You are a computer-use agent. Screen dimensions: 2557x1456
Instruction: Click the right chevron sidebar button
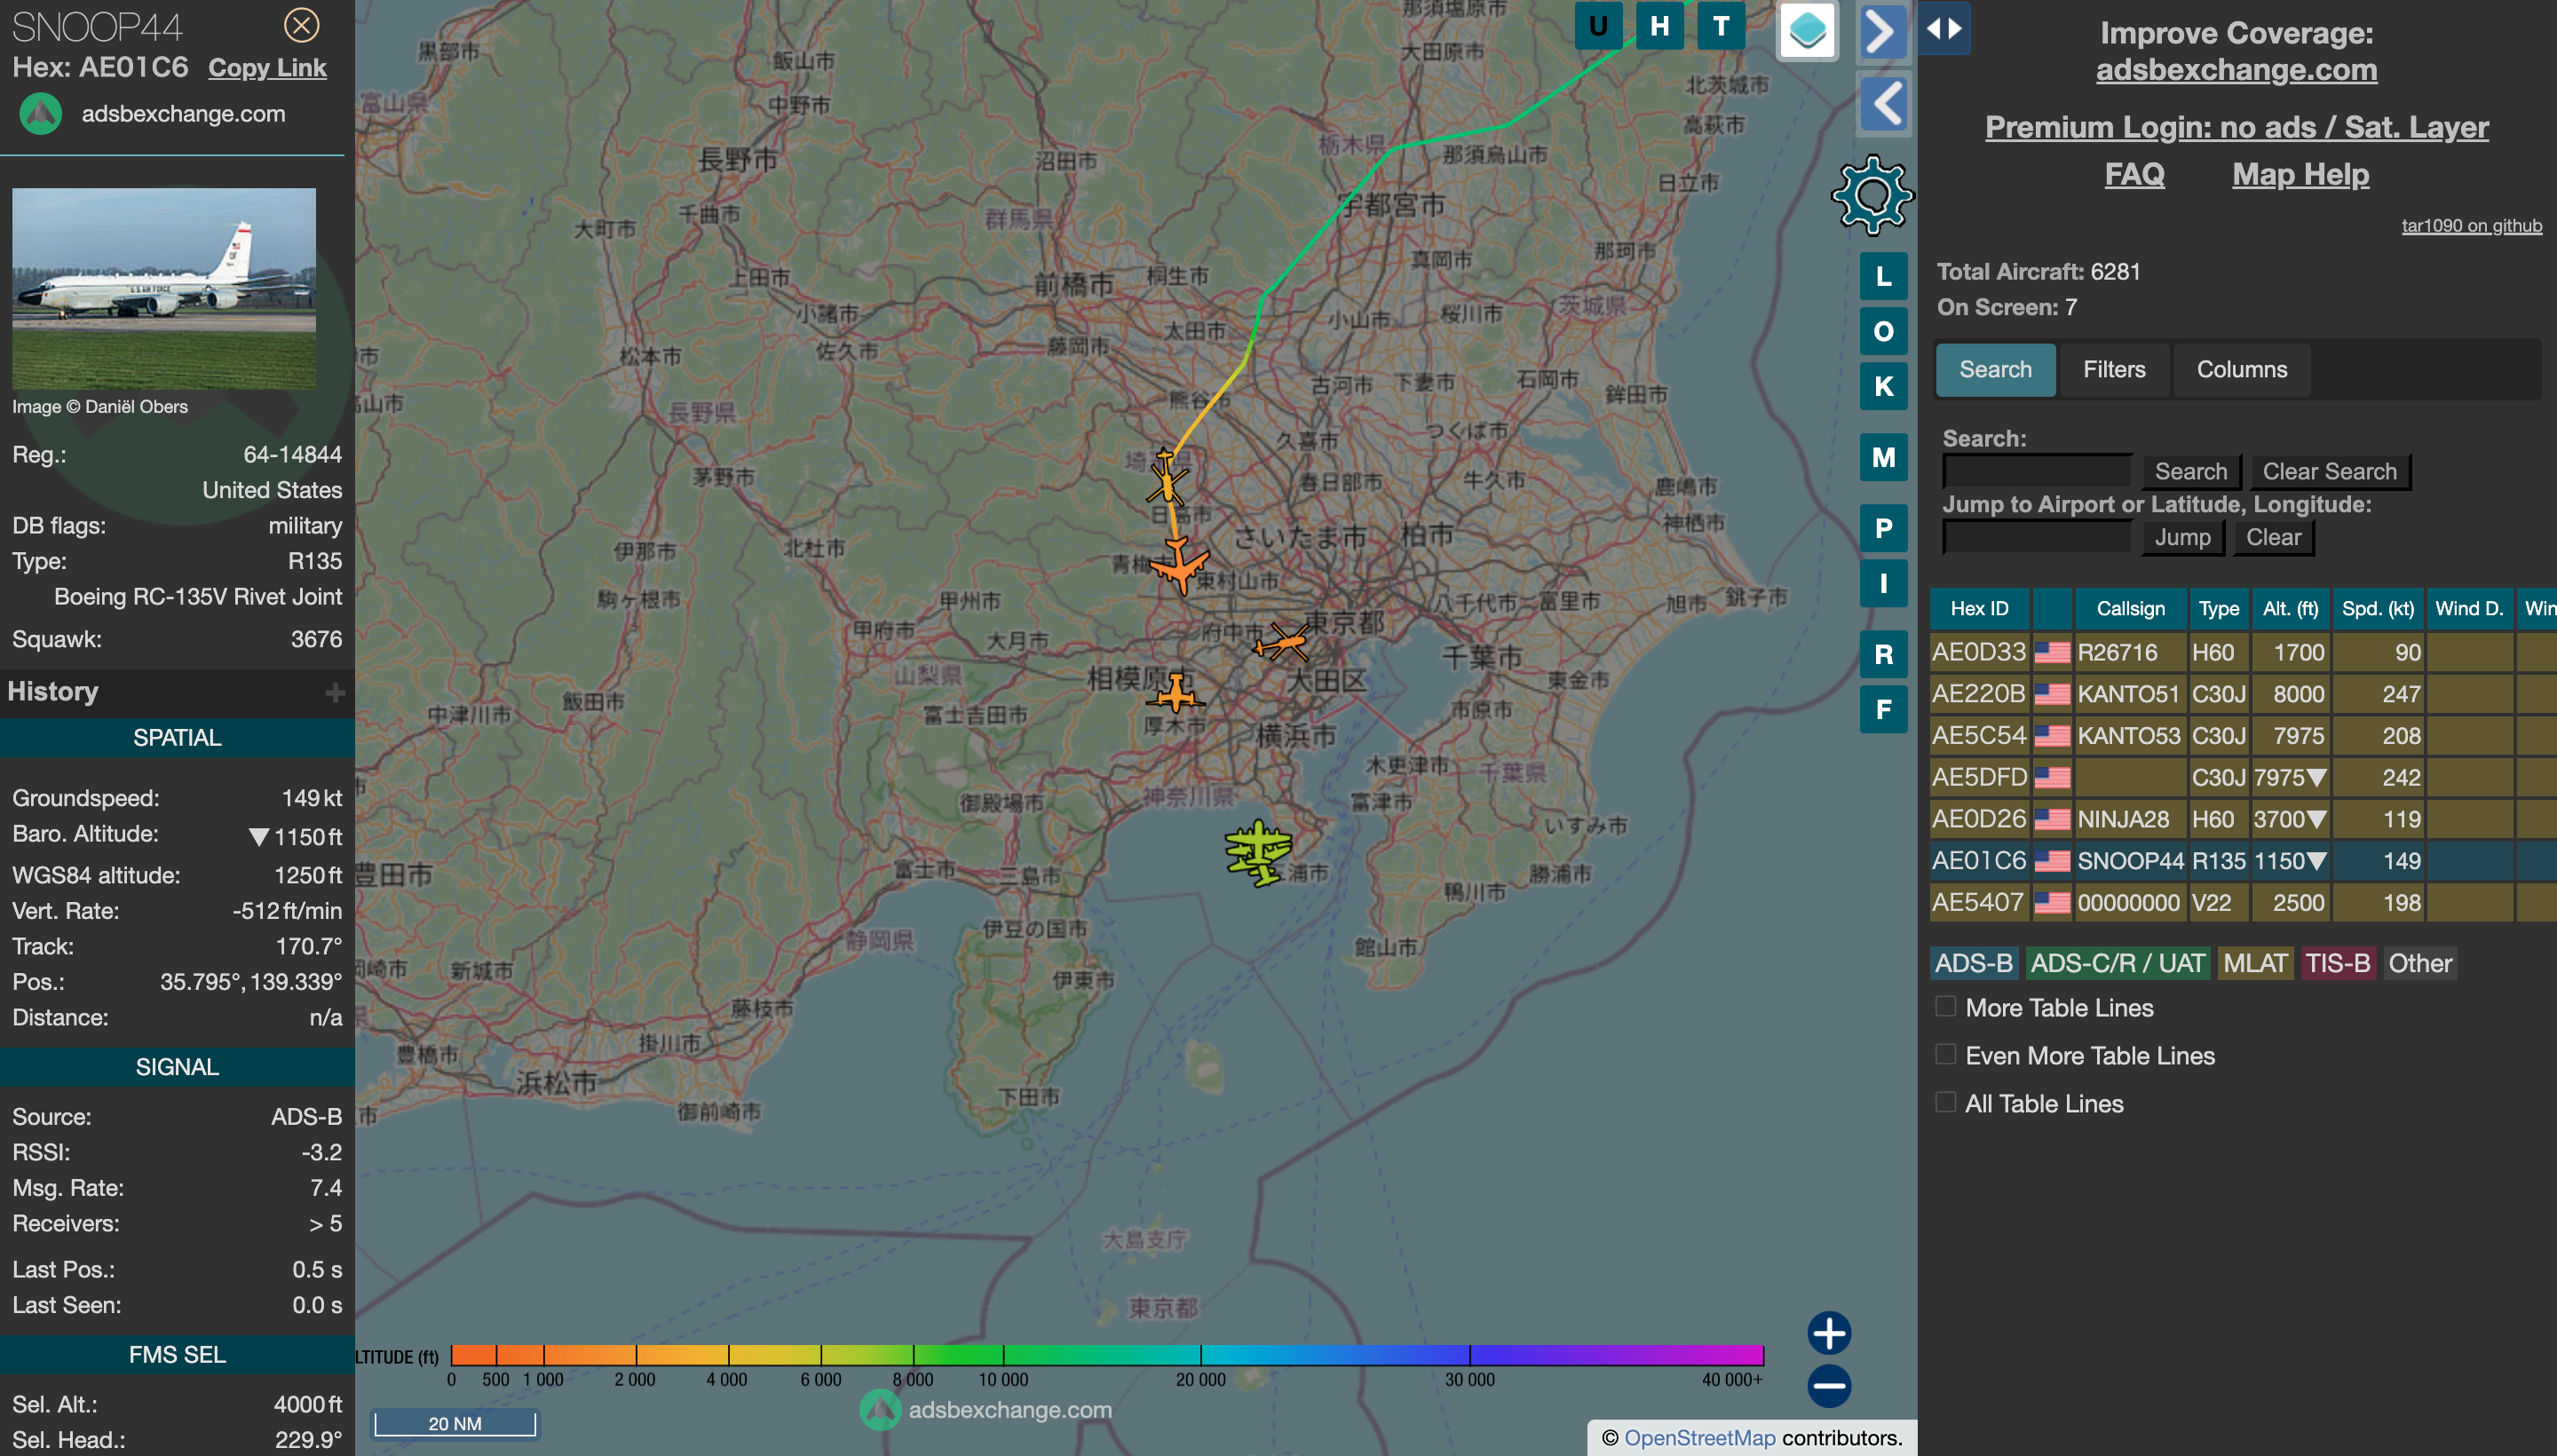point(1883,31)
